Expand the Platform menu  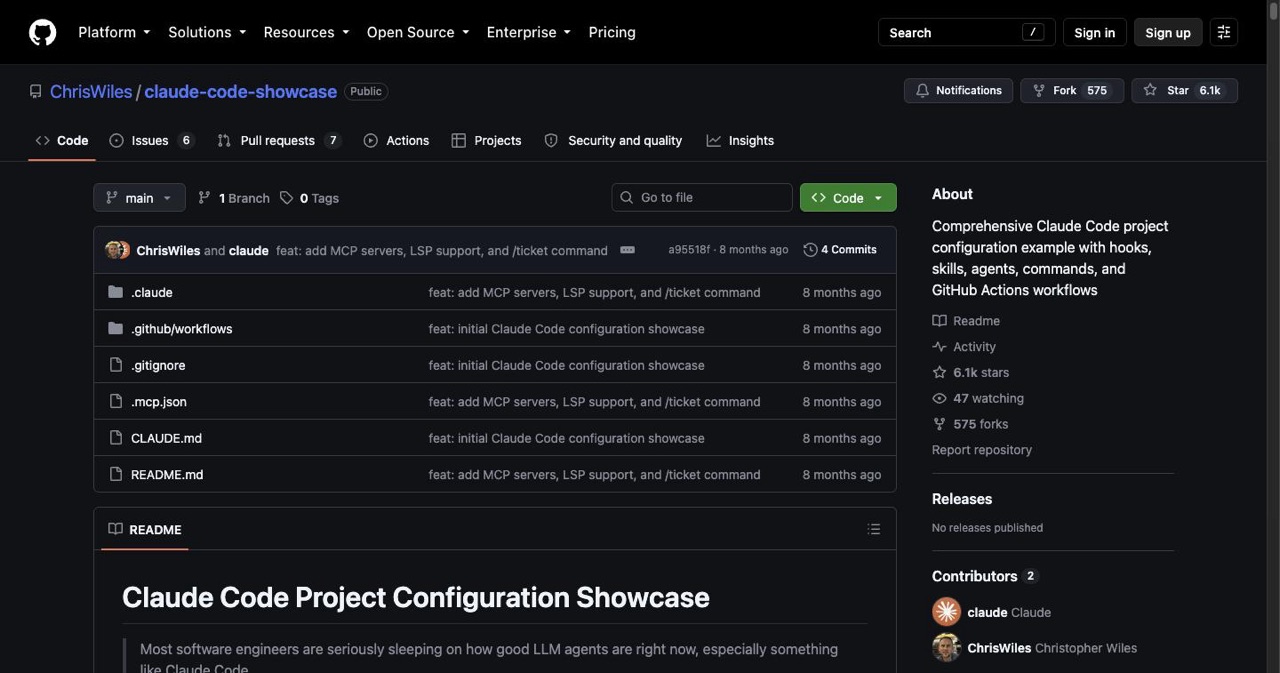[x=114, y=32]
